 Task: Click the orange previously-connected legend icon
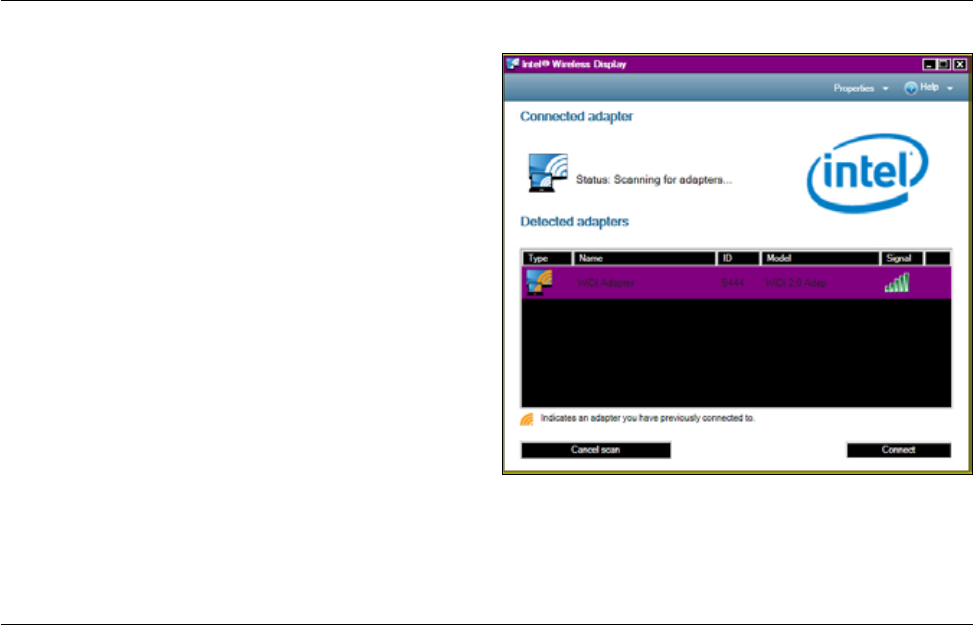coord(527,420)
